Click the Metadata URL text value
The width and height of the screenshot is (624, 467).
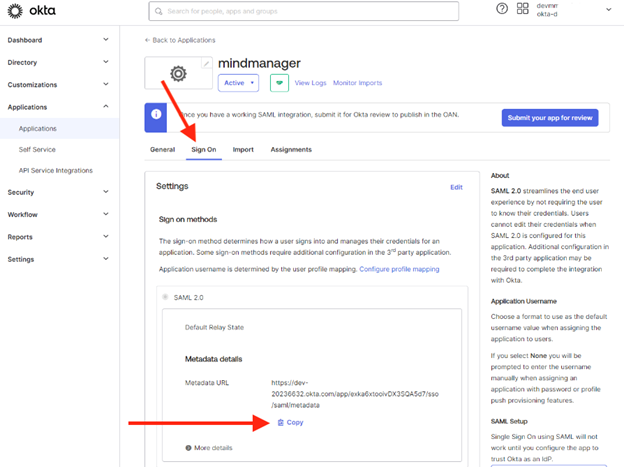(x=355, y=394)
